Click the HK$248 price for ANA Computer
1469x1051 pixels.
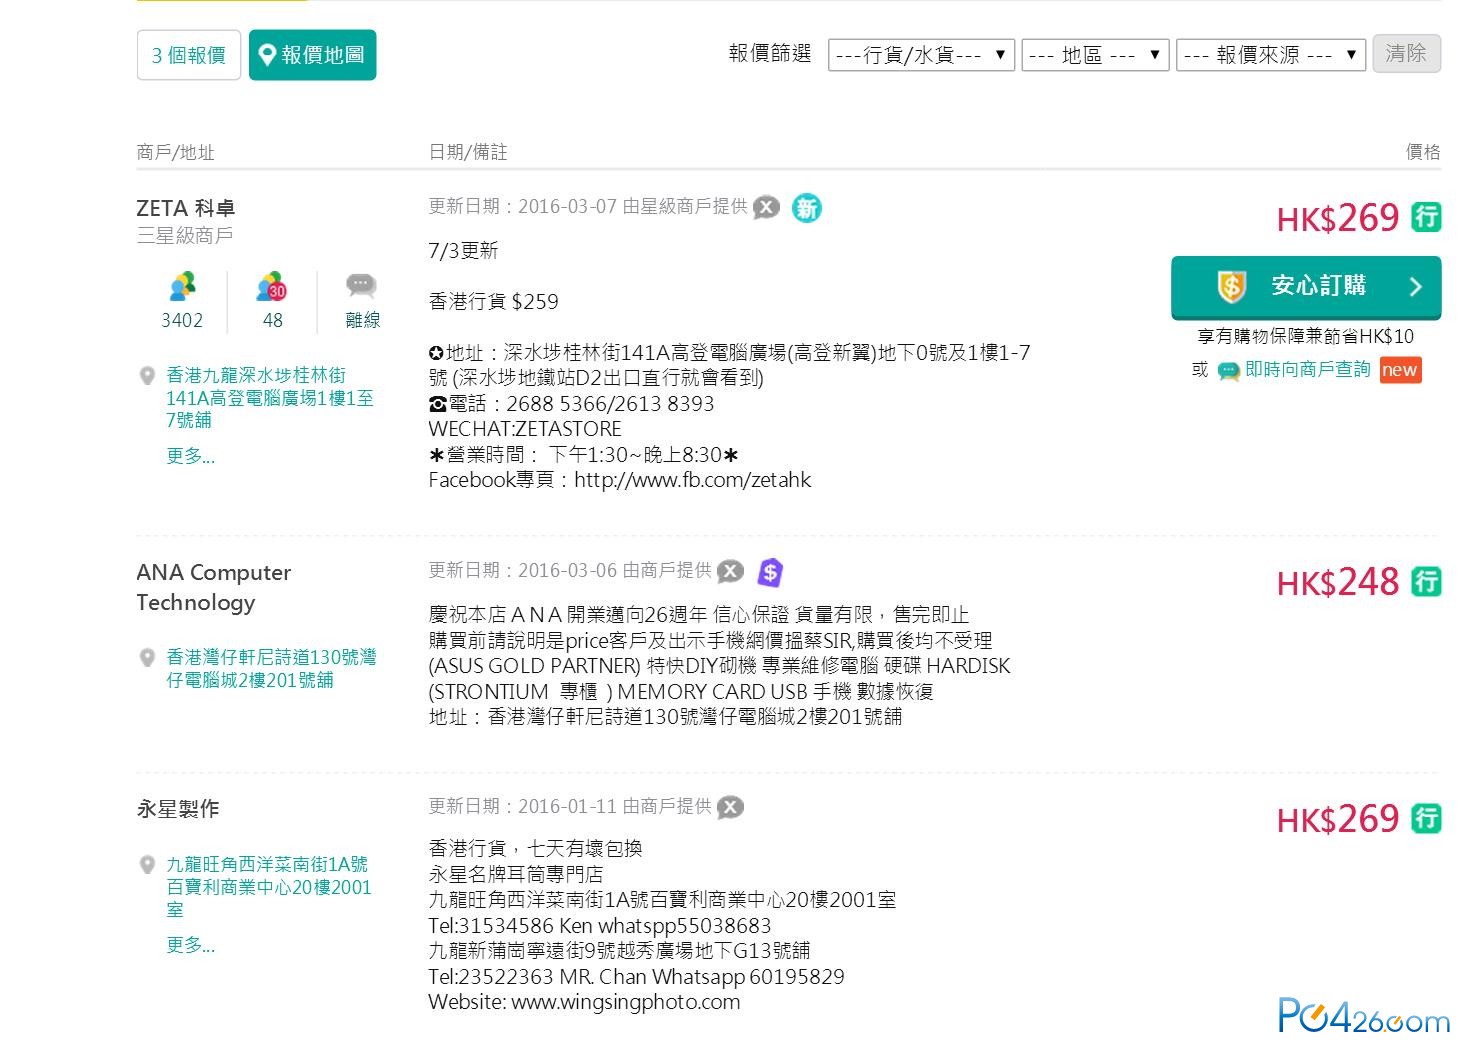pyautogui.click(x=1338, y=581)
